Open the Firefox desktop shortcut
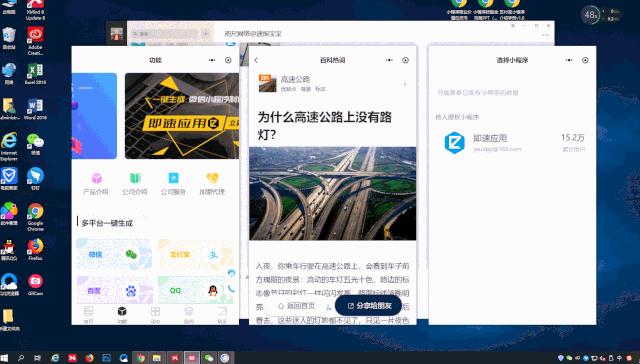 coord(36,249)
